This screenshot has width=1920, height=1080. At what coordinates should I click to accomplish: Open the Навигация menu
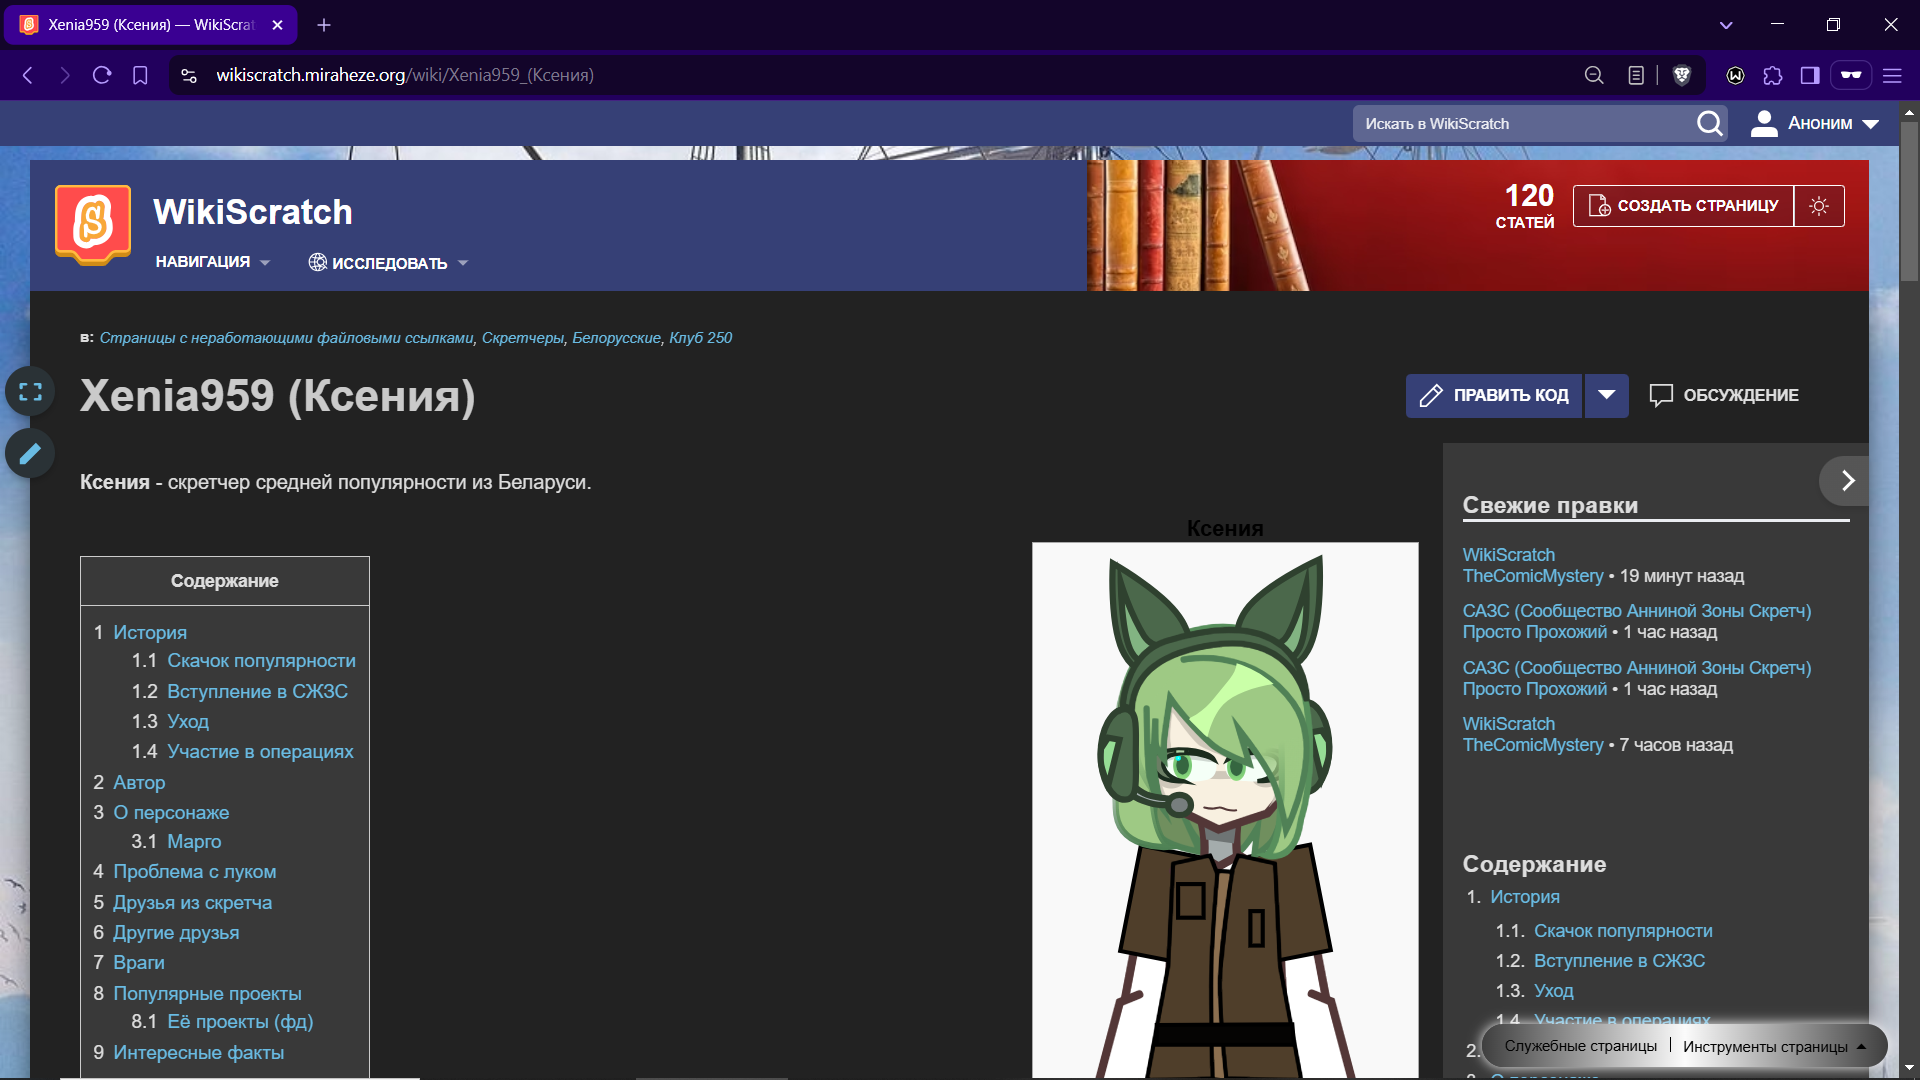point(212,262)
